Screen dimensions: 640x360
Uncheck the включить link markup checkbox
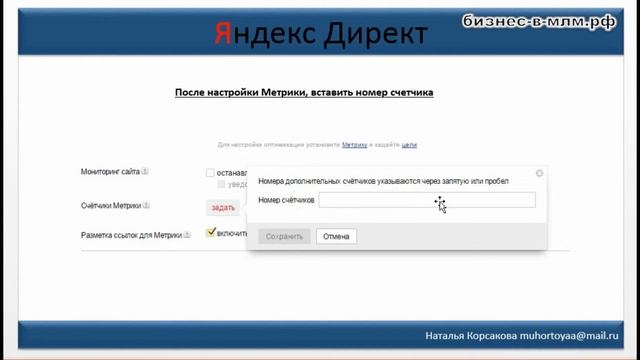[211, 233]
